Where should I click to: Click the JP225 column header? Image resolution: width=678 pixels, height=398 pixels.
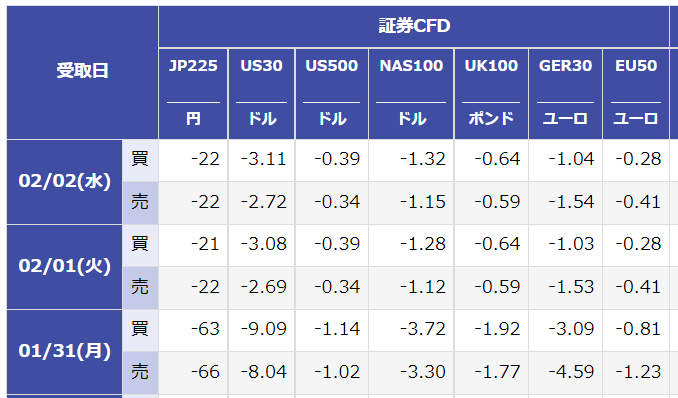193,94
